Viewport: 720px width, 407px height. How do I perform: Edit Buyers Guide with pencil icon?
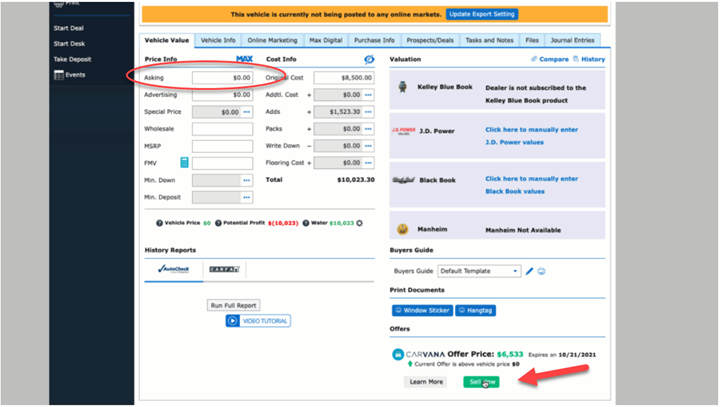[x=529, y=271]
